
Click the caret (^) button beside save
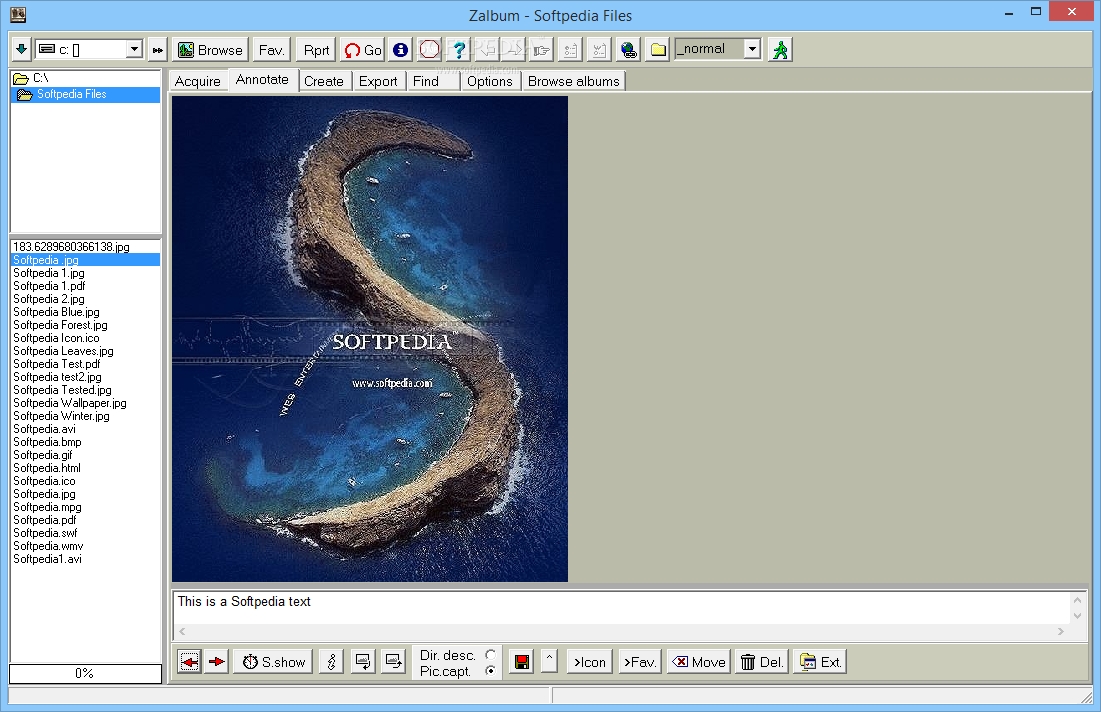tap(549, 661)
